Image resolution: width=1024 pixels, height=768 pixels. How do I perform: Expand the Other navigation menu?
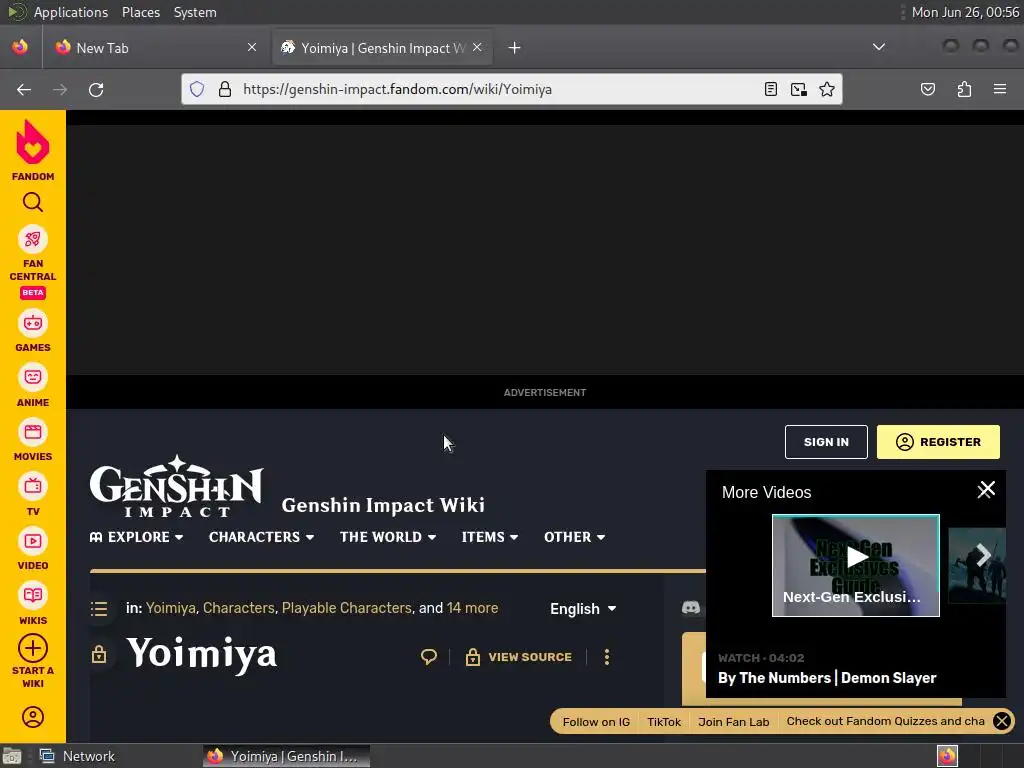(x=575, y=537)
